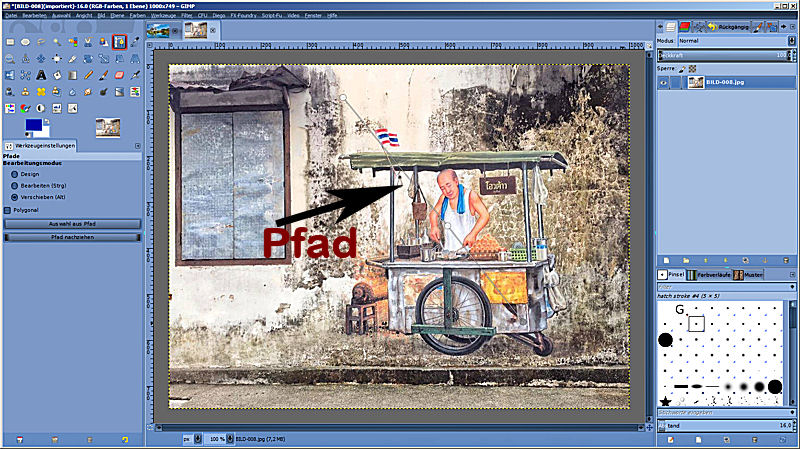800x449 pixels.
Task: Select the Eraser tool
Action: [119, 76]
